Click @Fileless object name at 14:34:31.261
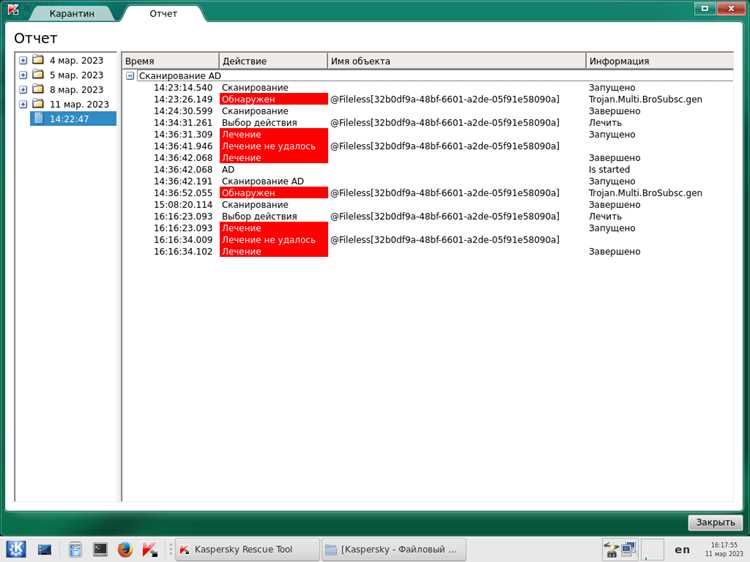This screenshot has width=750, height=562. tap(444, 122)
